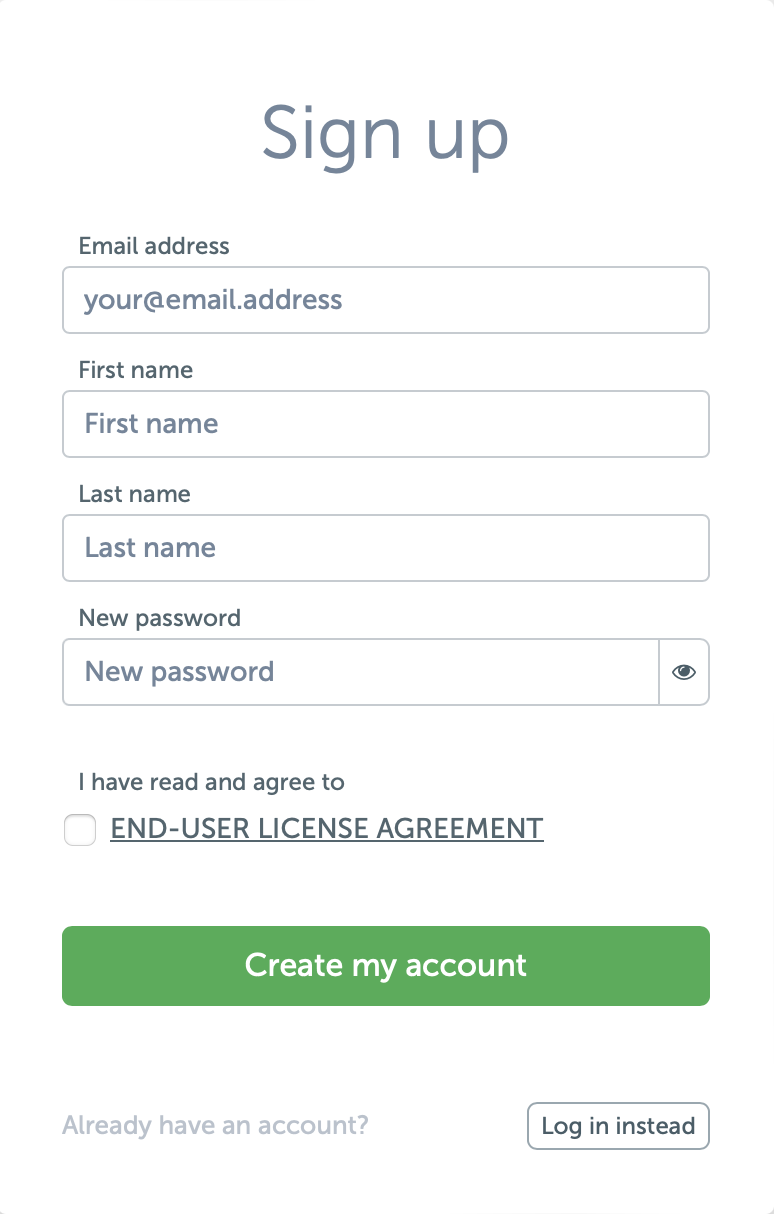Check the license agreement checkbox
The height and width of the screenshot is (1214, 774).
point(80,830)
